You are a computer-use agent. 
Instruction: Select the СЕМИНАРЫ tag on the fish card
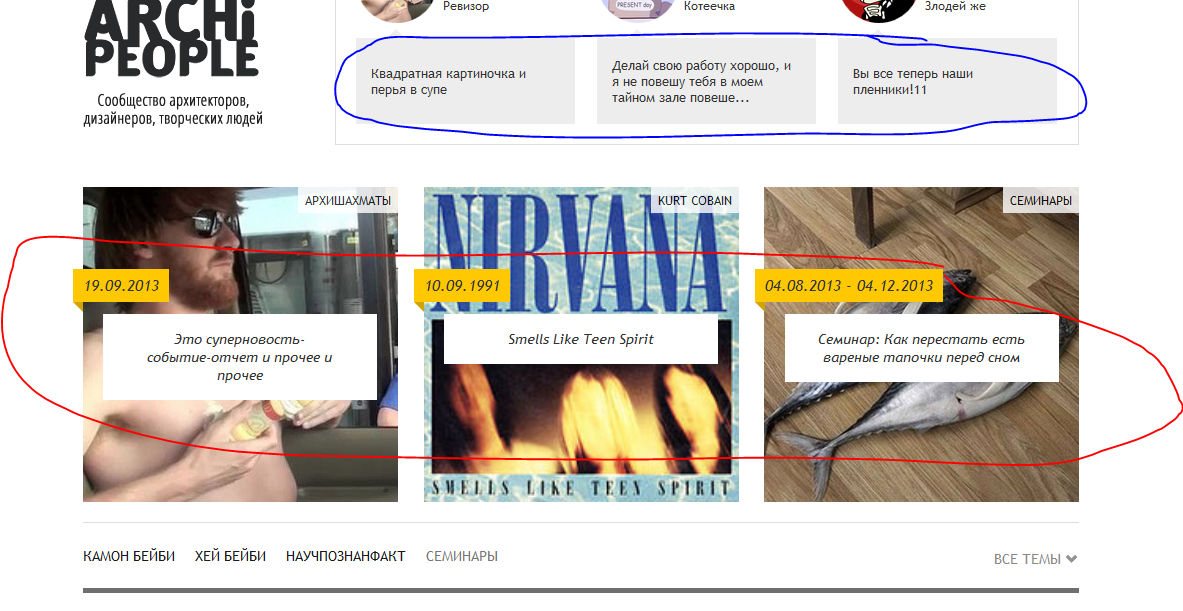(x=1041, y=201)
